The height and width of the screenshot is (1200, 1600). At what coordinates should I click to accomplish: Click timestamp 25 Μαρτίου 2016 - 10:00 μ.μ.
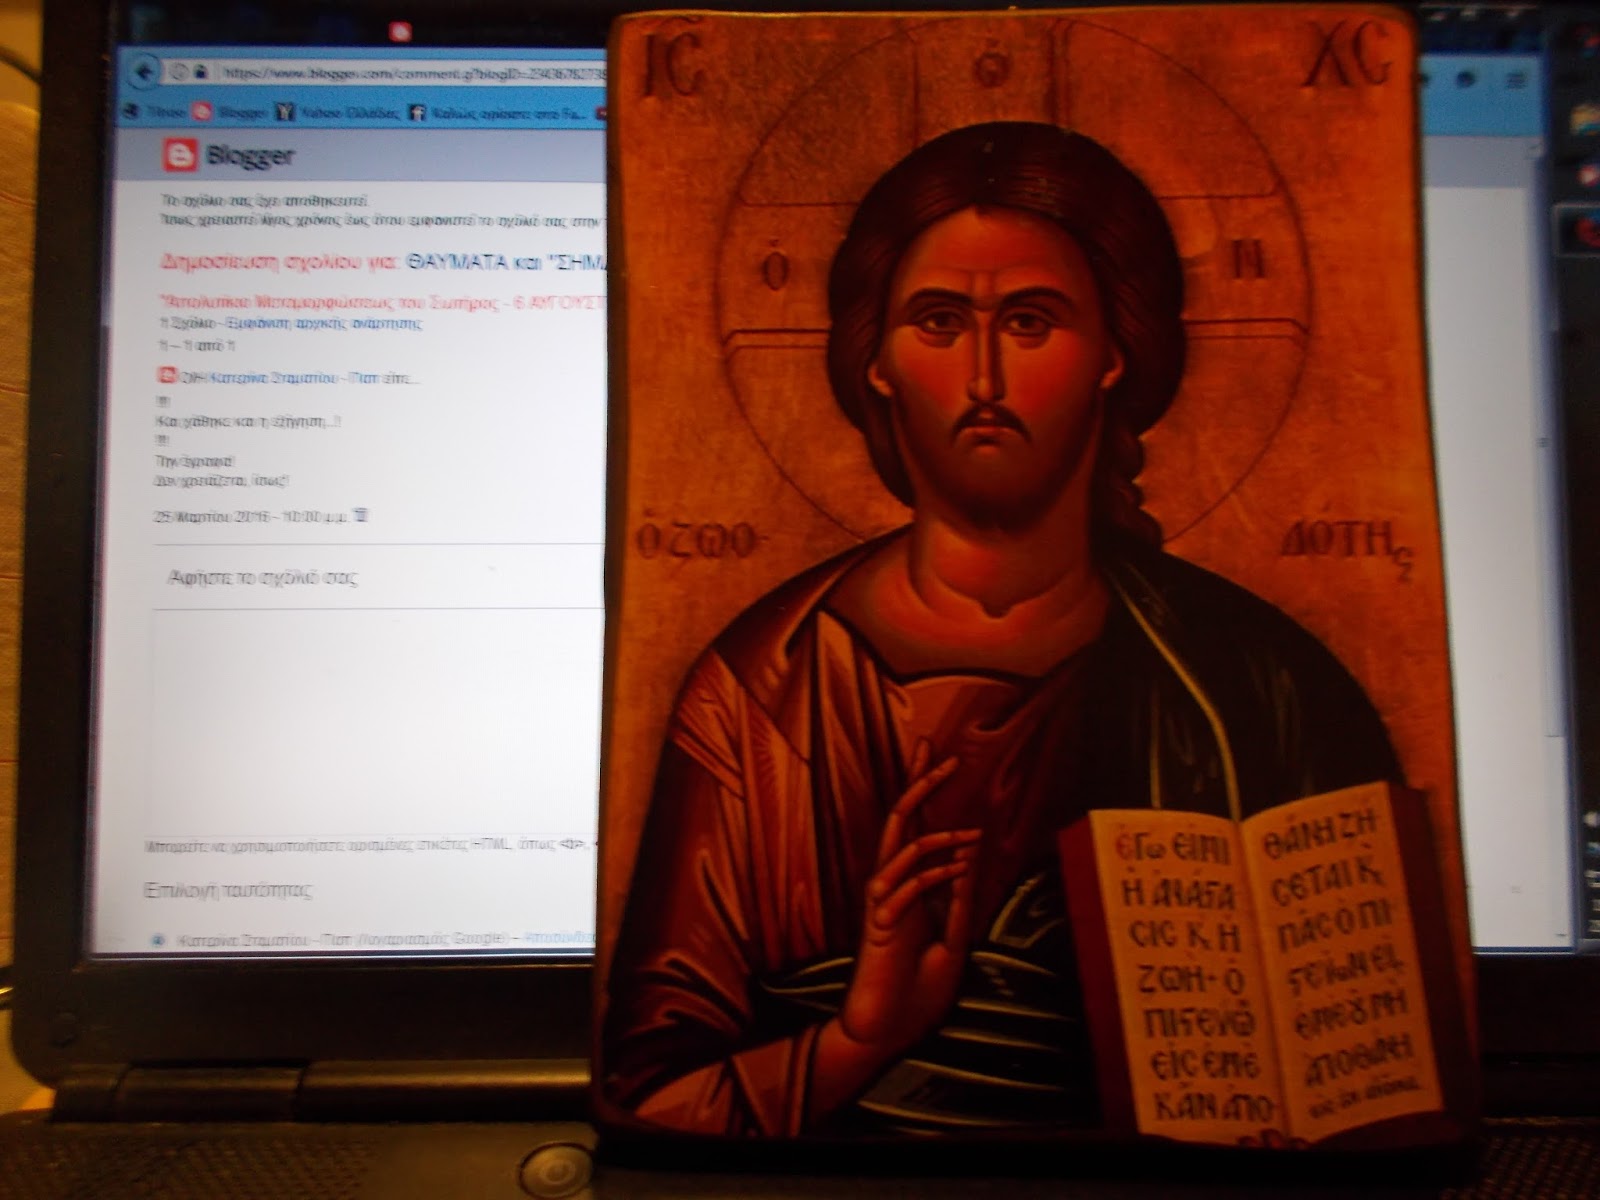click(250, 517)
